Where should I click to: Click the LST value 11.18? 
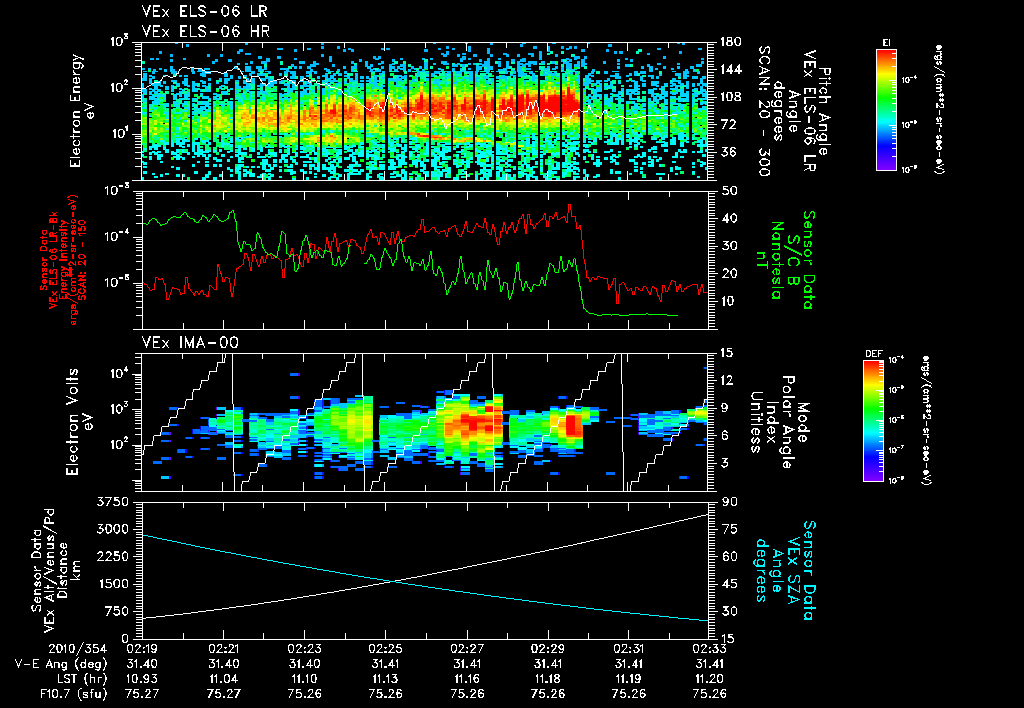(547, 679)
